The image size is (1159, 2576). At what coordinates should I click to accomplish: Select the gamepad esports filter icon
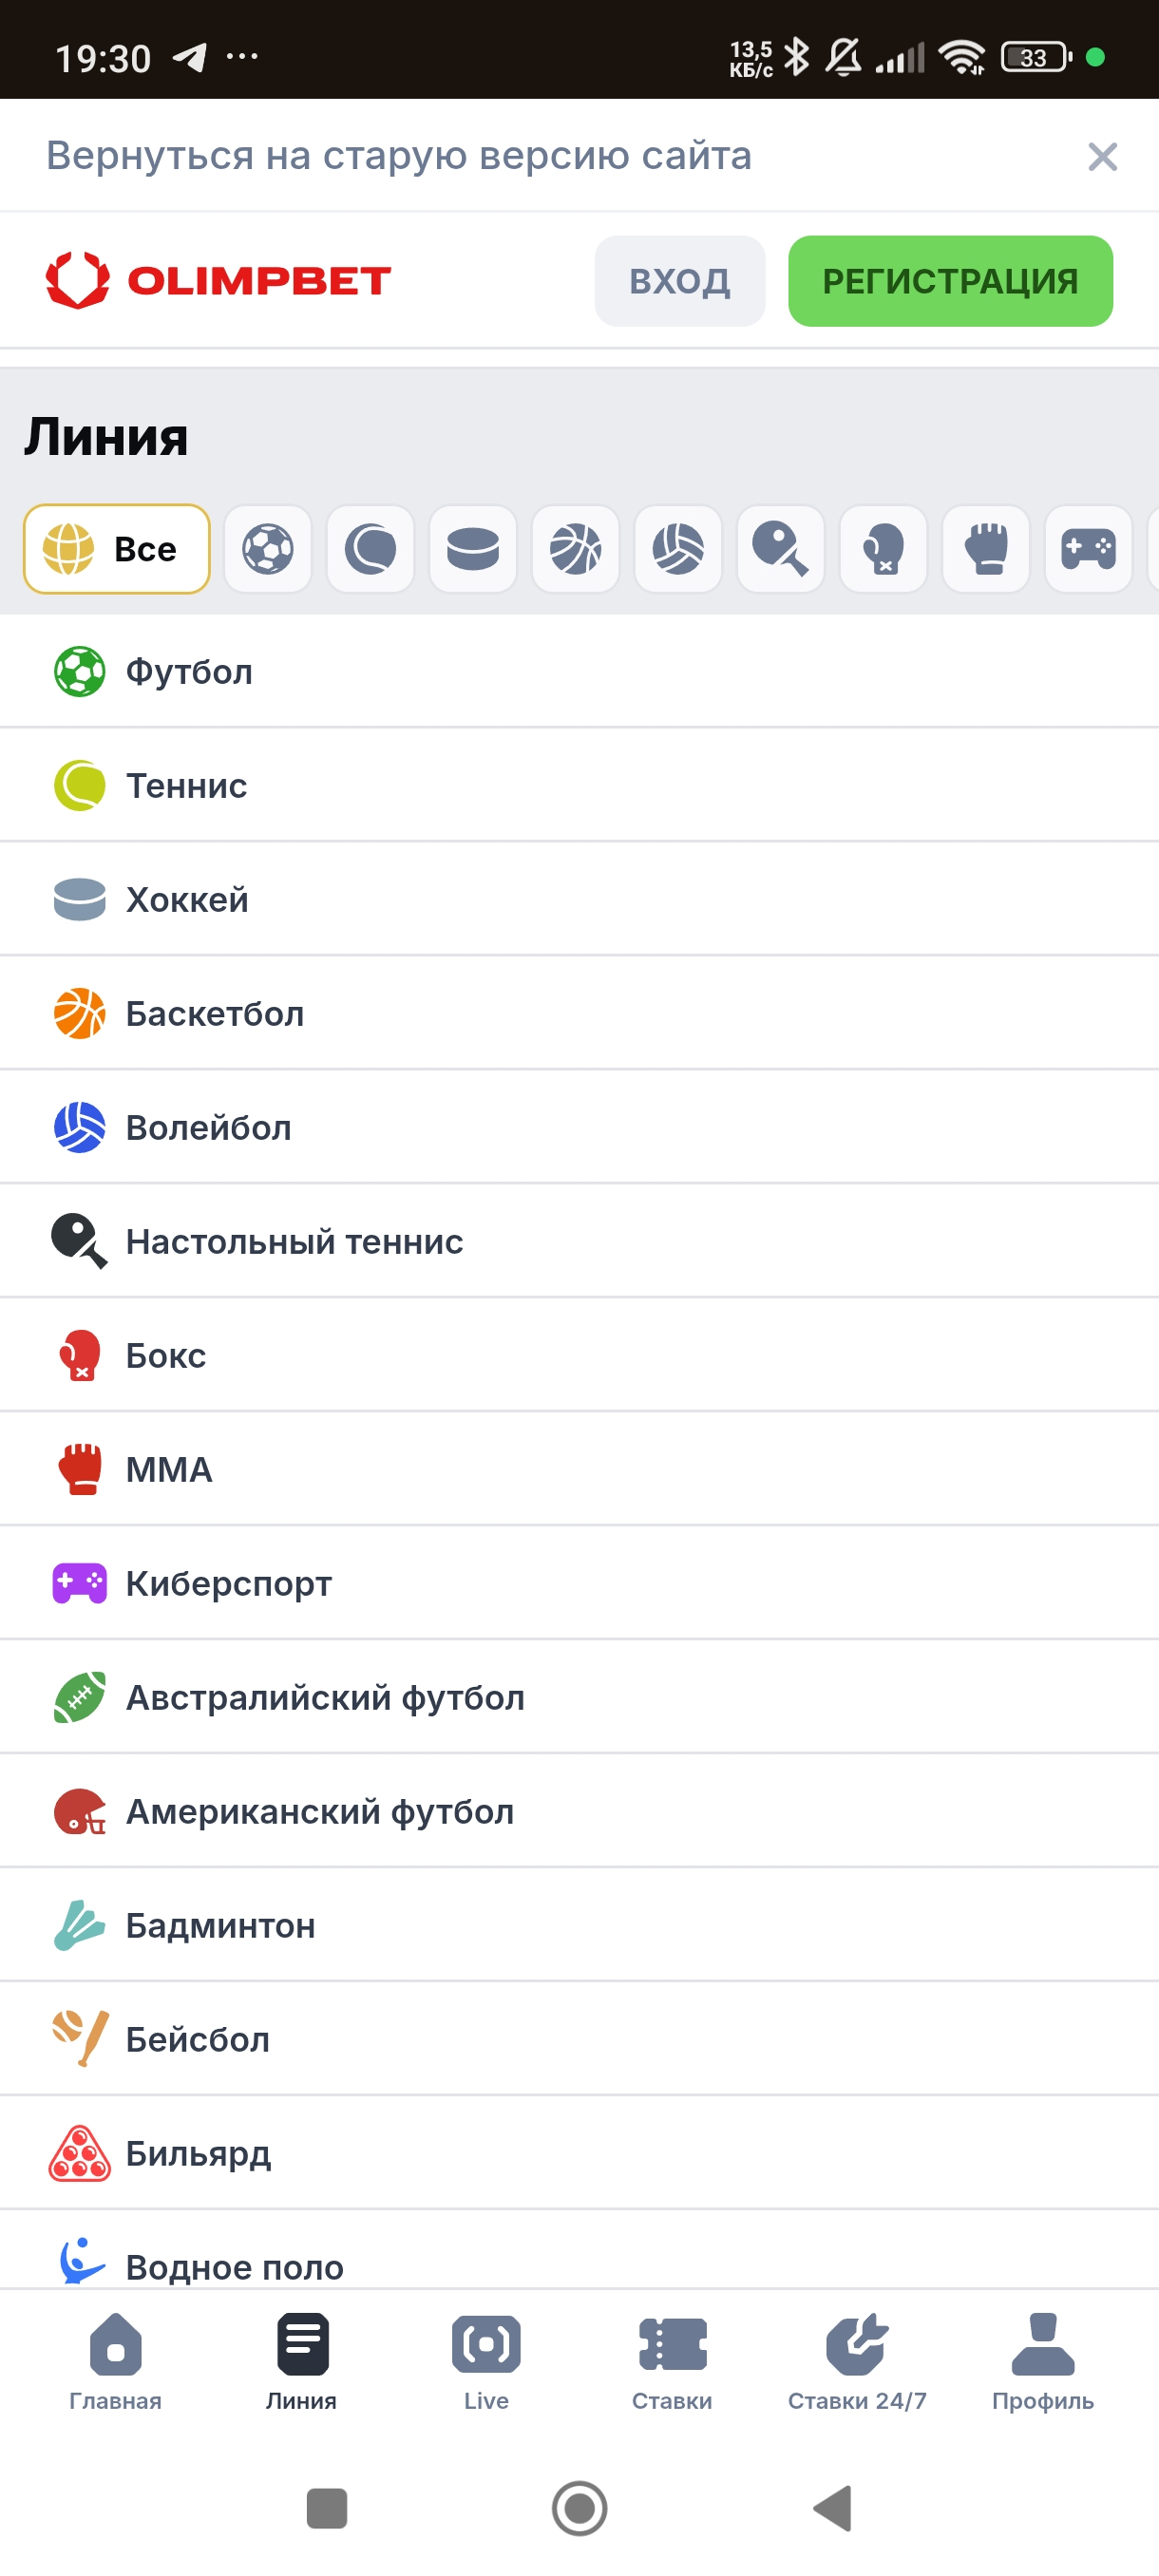click(1088, 549)
